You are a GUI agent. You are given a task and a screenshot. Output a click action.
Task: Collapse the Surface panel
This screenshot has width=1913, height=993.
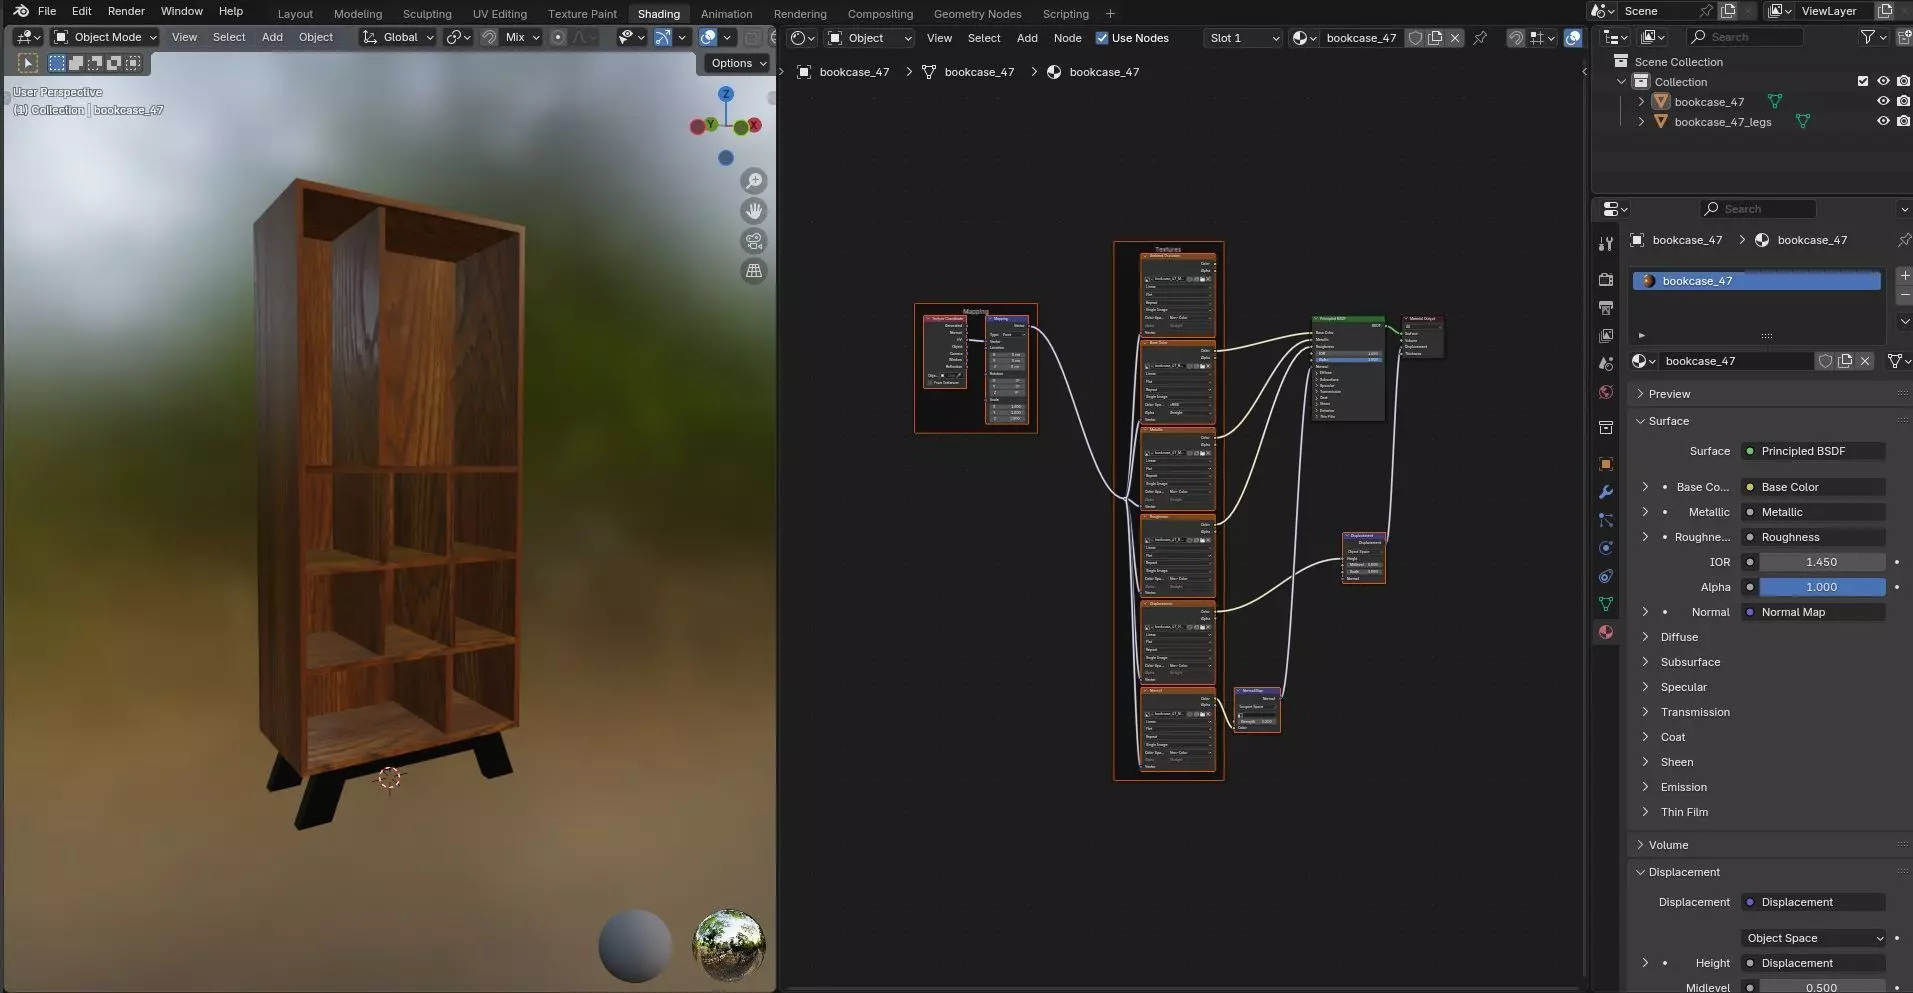point(1668,421)
